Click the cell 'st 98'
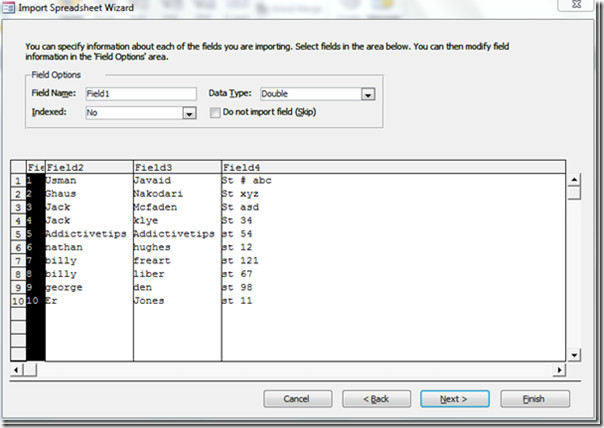The width and height of the screenshot is (604, 428). click(x=394, y=287)
